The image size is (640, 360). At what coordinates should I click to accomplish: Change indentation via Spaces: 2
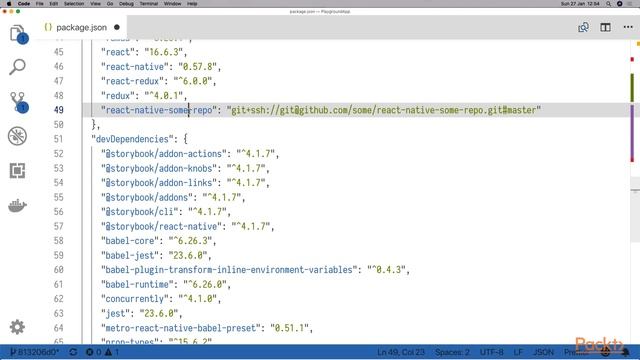[x=452, y=352]
